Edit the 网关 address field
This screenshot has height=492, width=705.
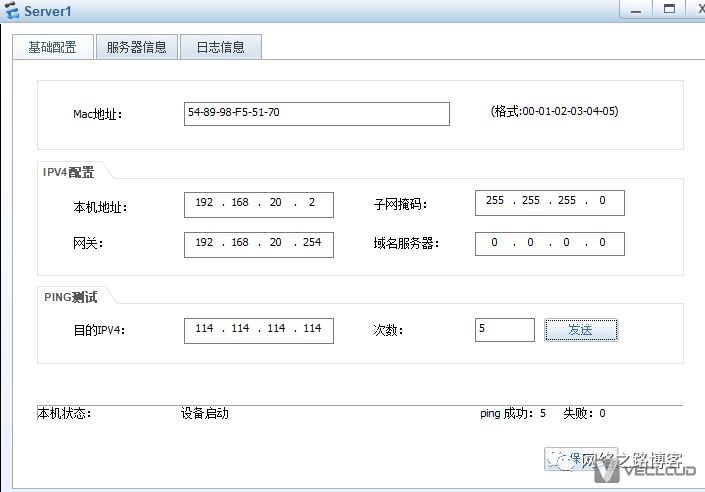[259, 245]
